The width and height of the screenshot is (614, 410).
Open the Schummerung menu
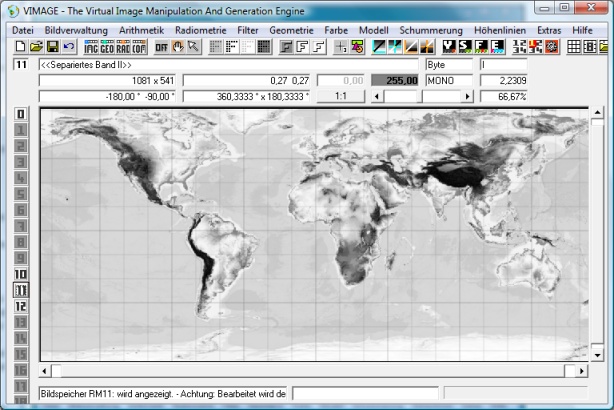pos(430,30)
